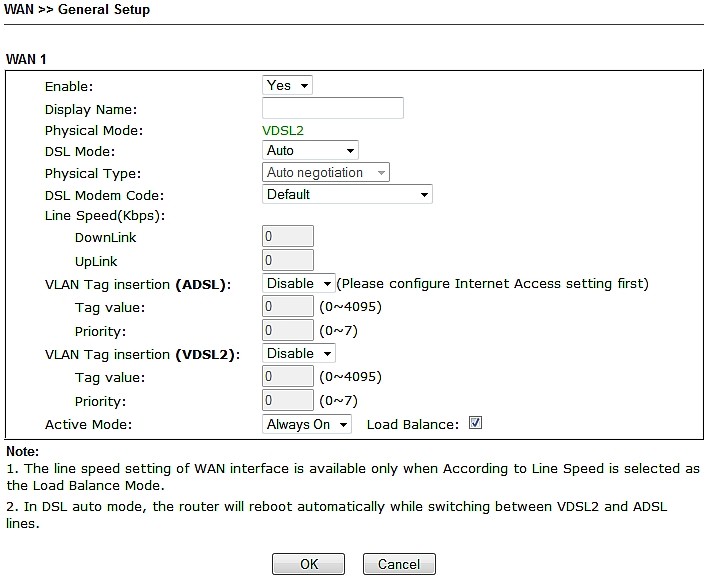Screen dimensions: 708x583
Task: Click the Note heading text
Action: pos(23,451)
